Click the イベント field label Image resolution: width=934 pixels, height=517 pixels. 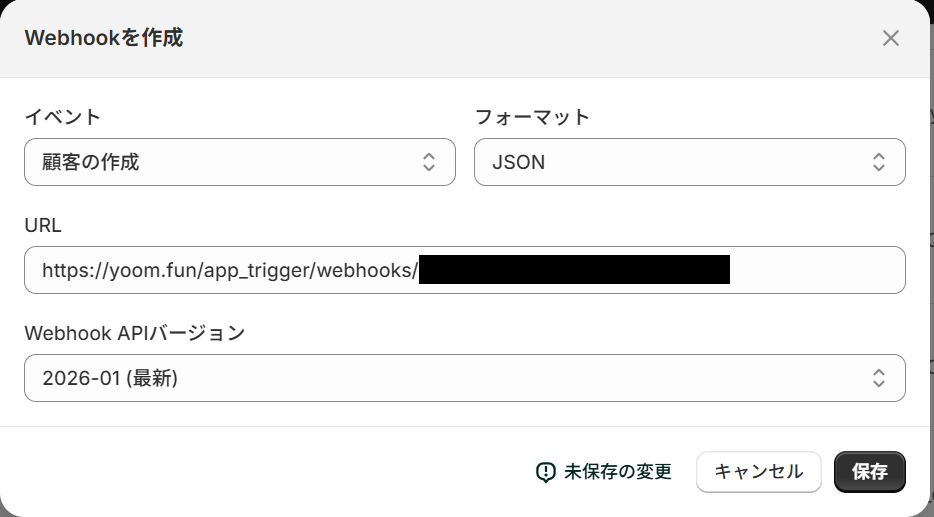(62, 117)
